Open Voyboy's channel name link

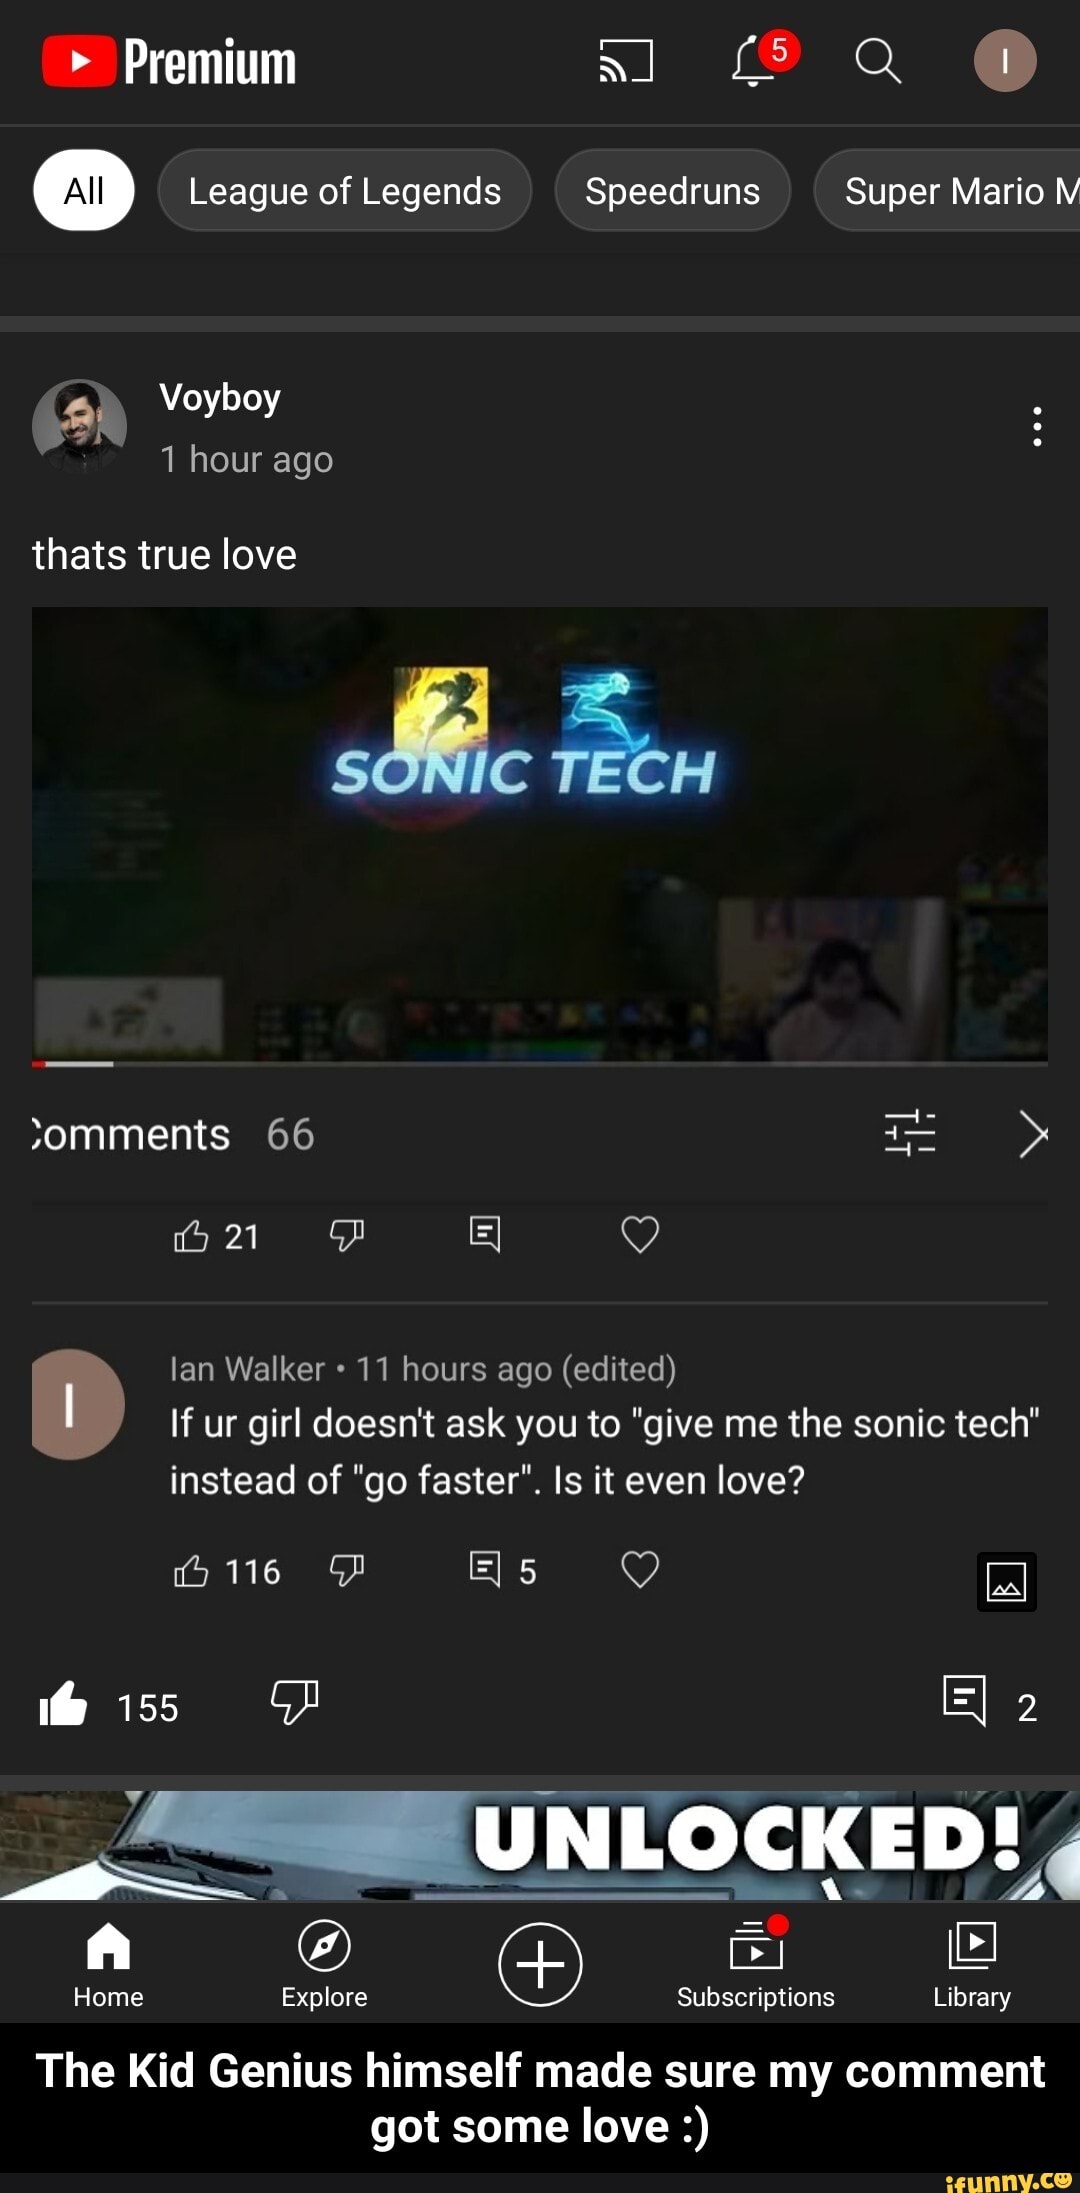point(220,398)
